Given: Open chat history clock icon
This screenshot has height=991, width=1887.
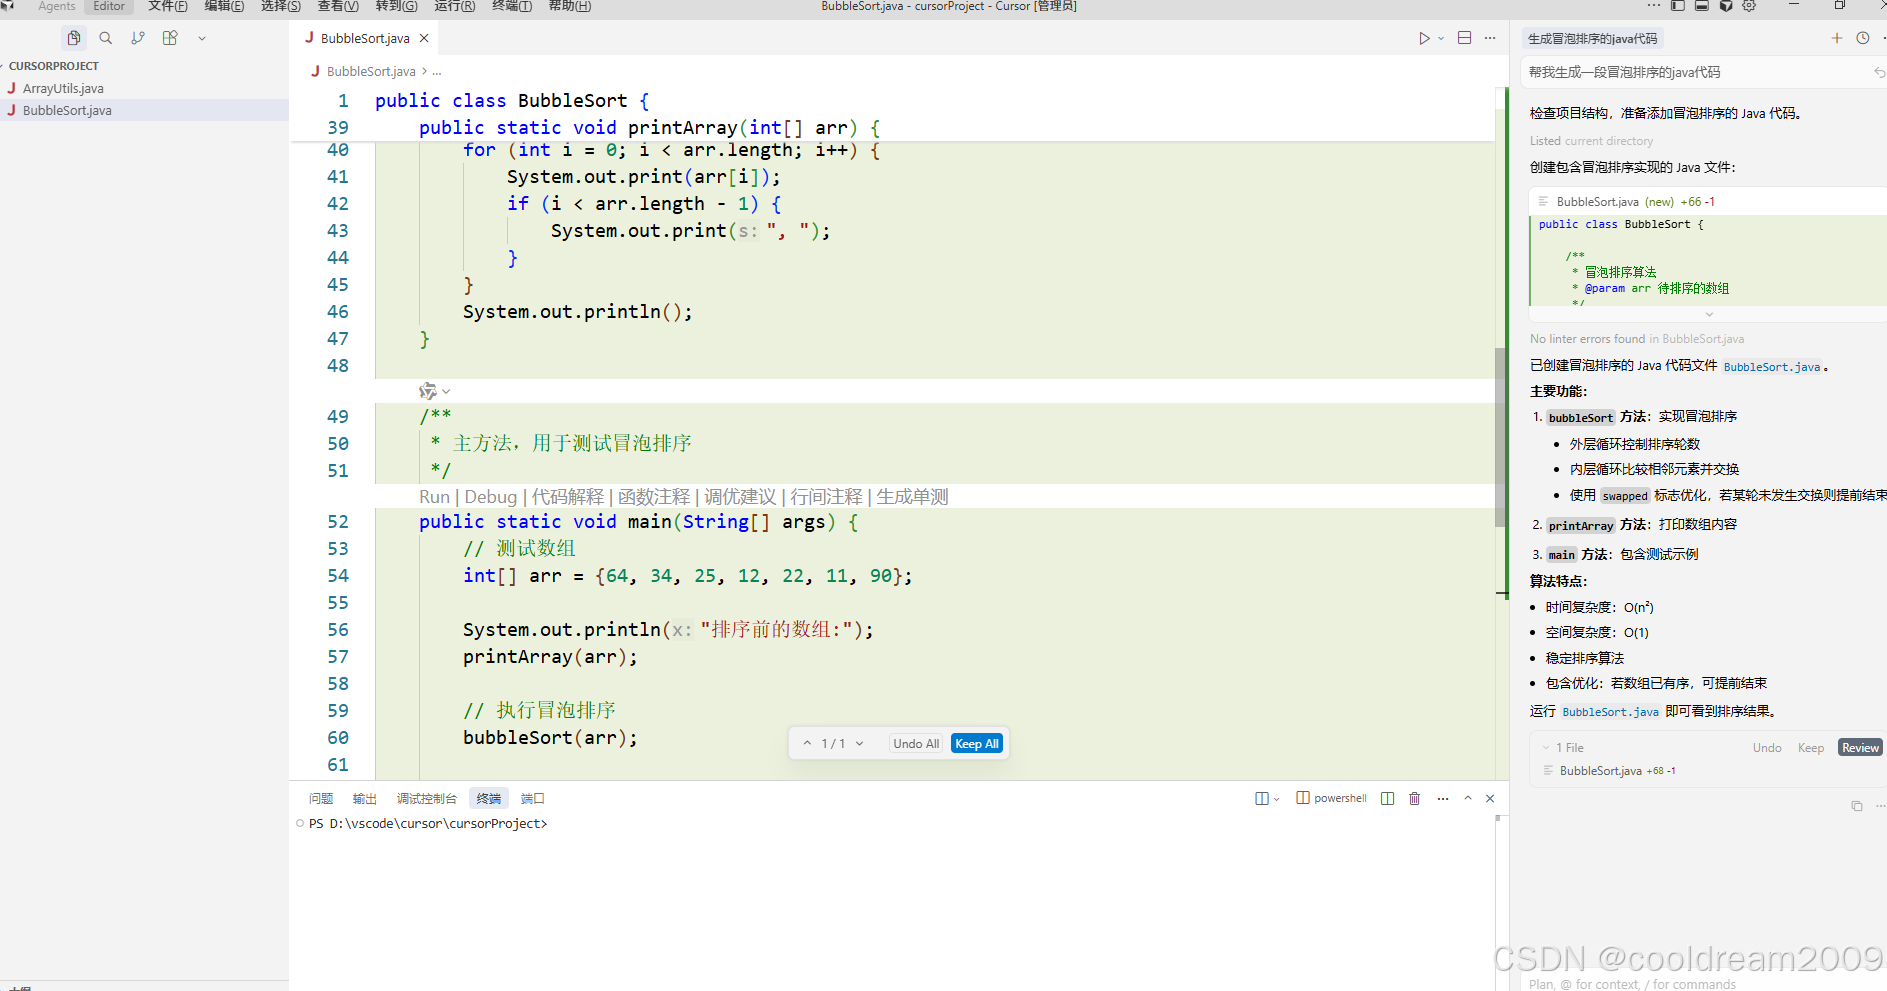Looking at the screenshot, I should coord(1863,38).
